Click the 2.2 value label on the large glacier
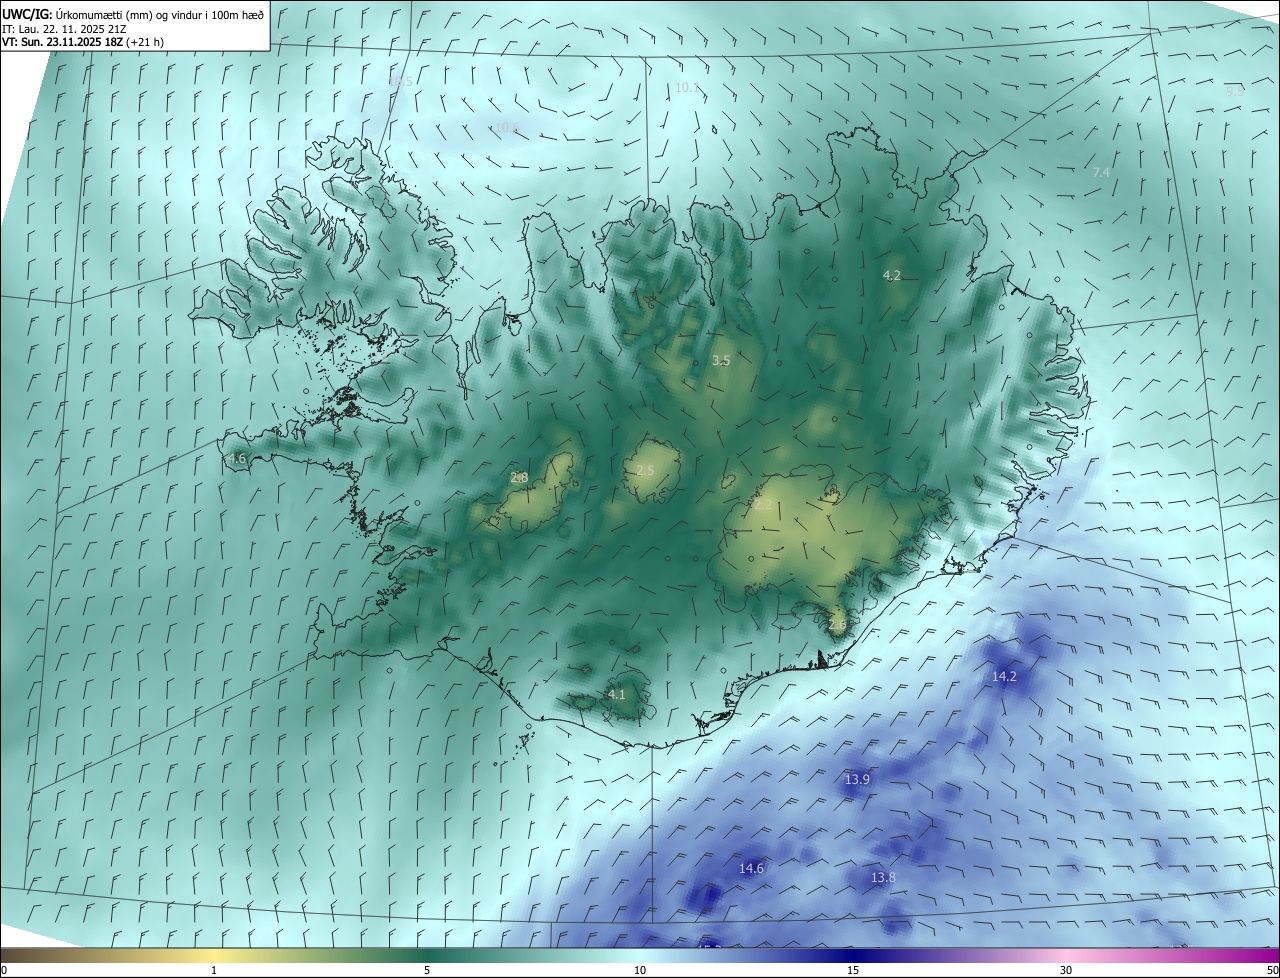This screenshot has height=978, width=1280. 763,505
